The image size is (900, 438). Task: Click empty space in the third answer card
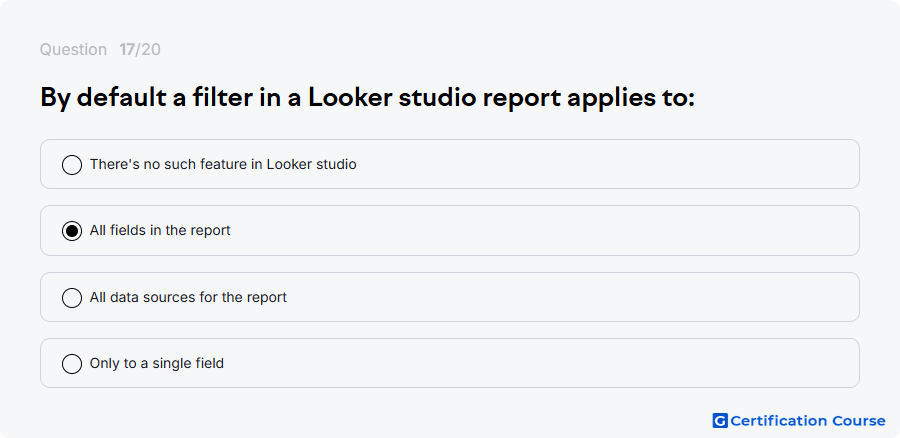point(574,297)
